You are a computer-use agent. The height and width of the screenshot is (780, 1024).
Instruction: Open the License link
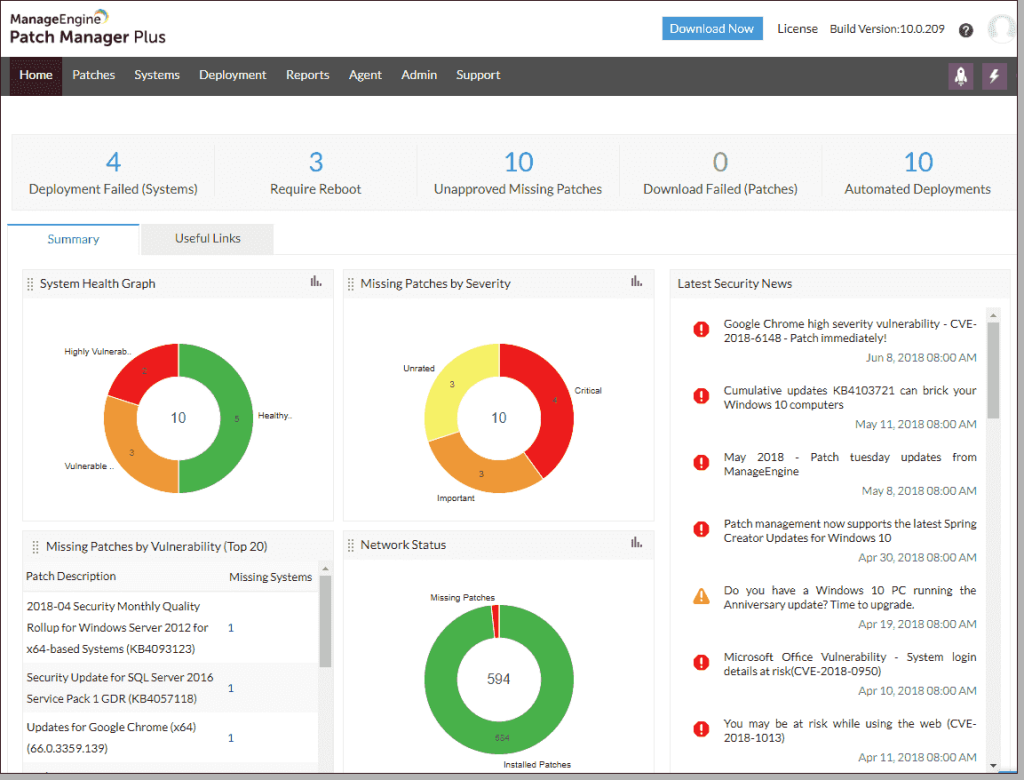[x=797, y=29]
